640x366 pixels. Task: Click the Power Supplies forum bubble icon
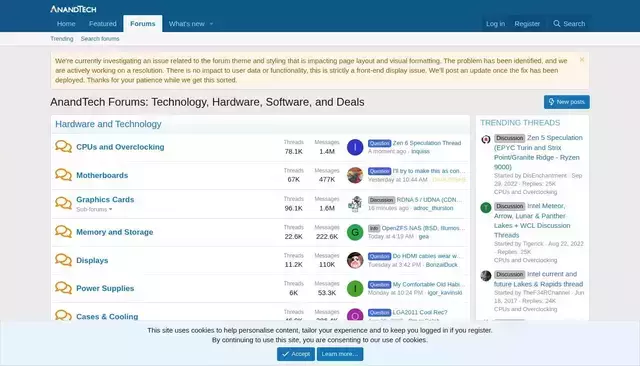63,288
